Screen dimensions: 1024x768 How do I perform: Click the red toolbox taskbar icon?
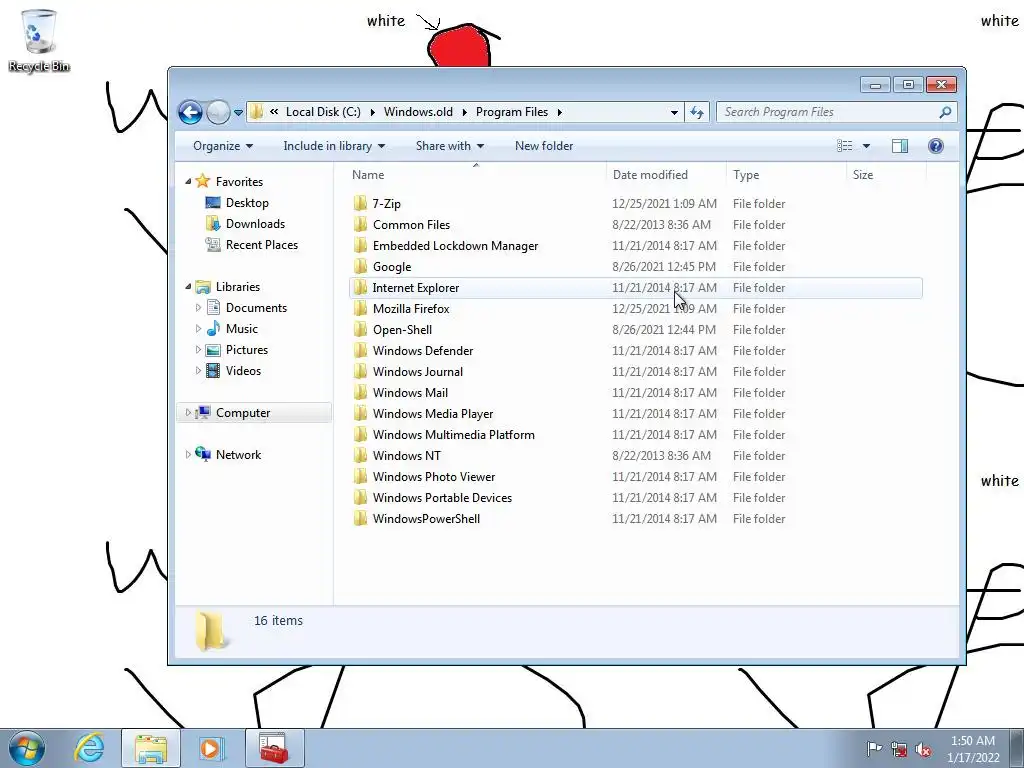(274, 748)
